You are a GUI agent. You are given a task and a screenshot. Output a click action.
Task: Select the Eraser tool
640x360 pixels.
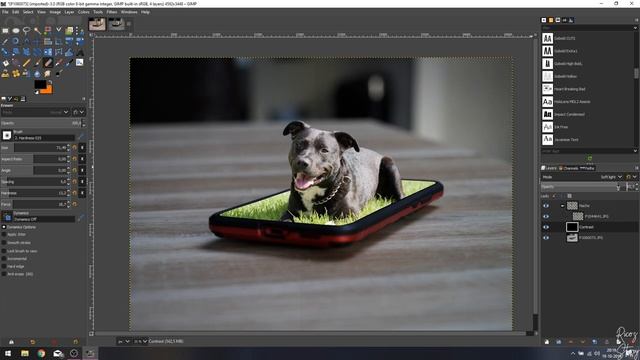click(x=48, y=63)
